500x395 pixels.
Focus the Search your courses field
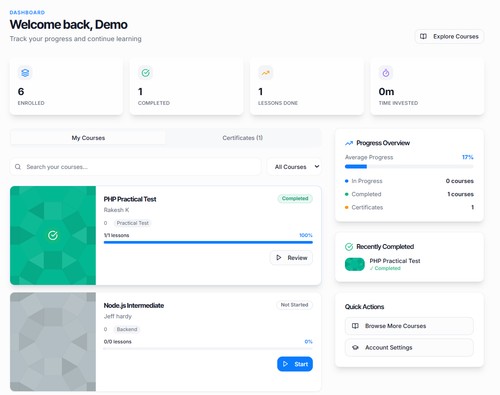tap(135, 167)
